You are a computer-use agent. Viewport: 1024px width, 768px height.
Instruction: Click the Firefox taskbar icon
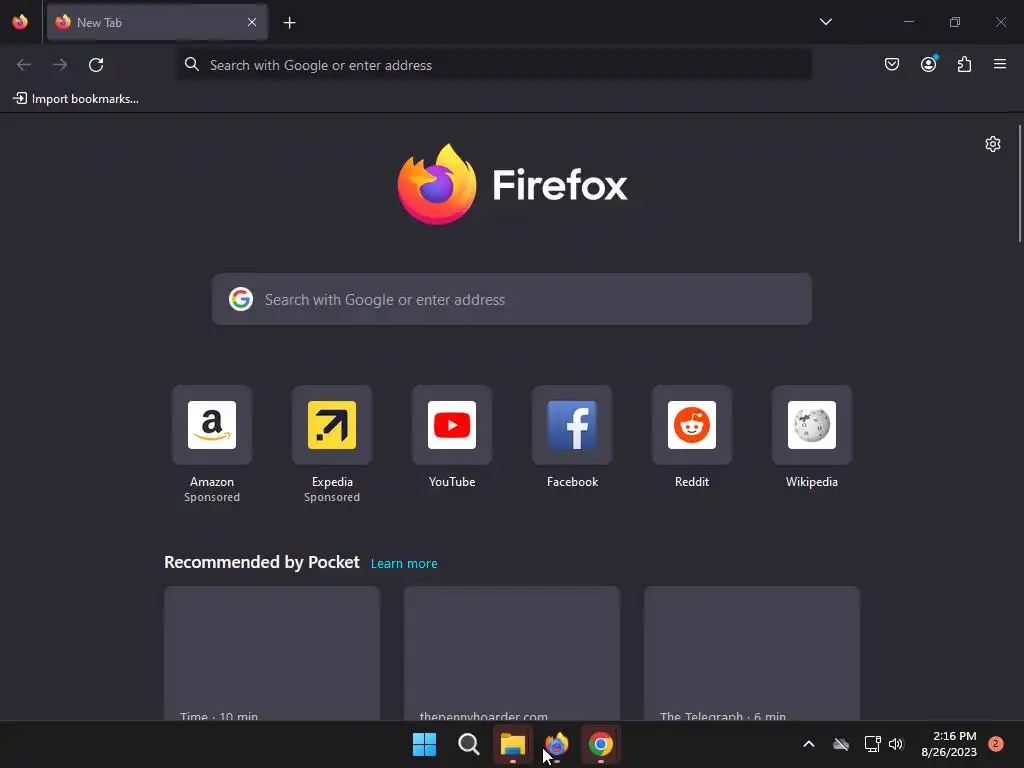coord(556,744)
